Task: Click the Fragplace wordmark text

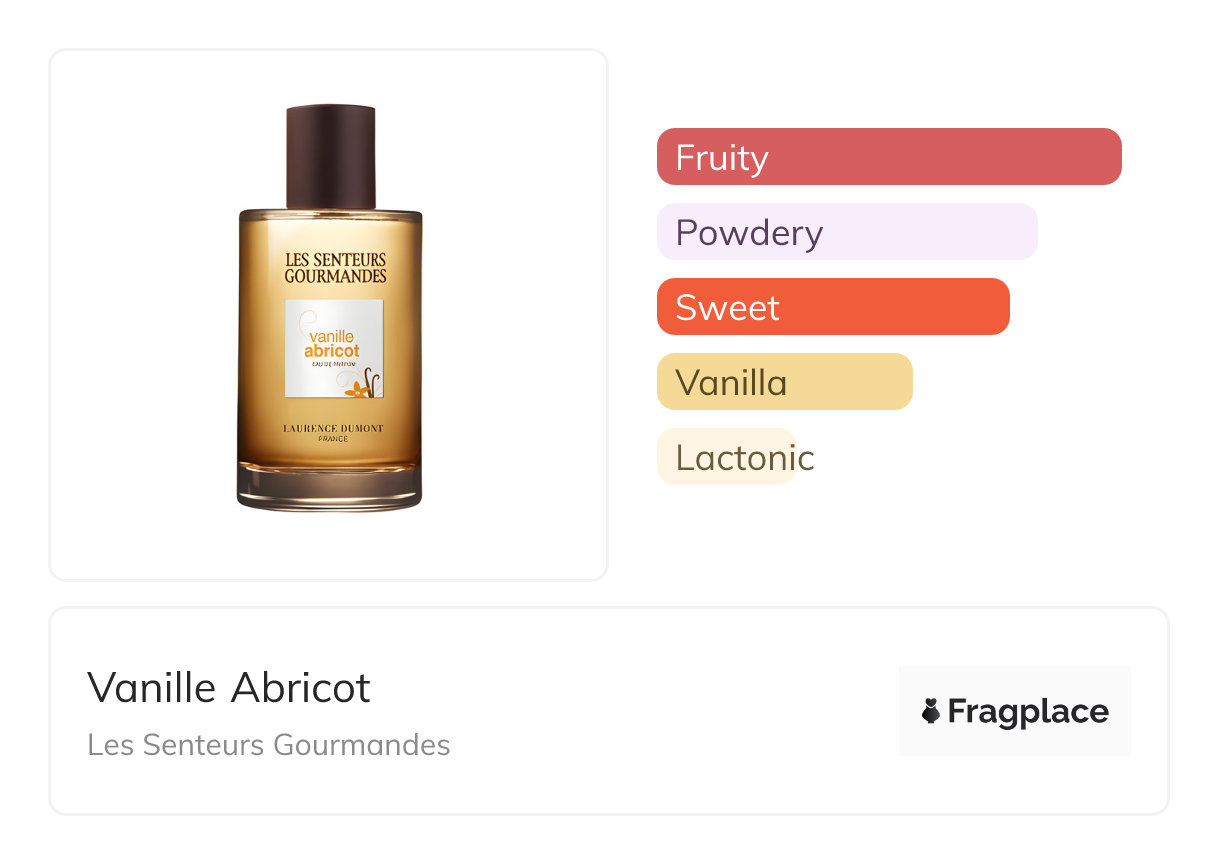Action: (x=1028, y=712)
